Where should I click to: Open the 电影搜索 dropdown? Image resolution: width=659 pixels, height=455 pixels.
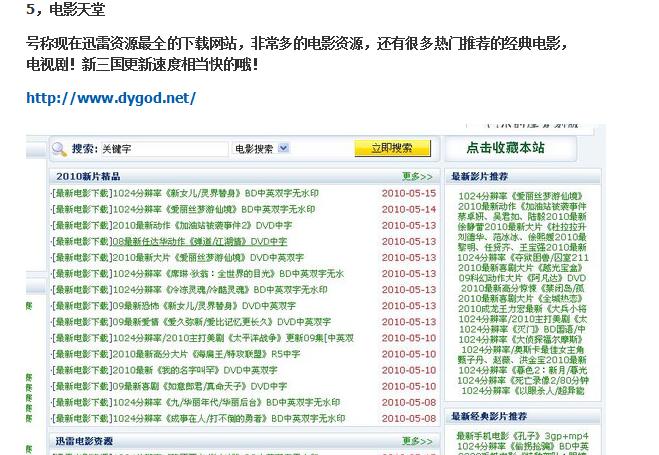pos(261,148)
